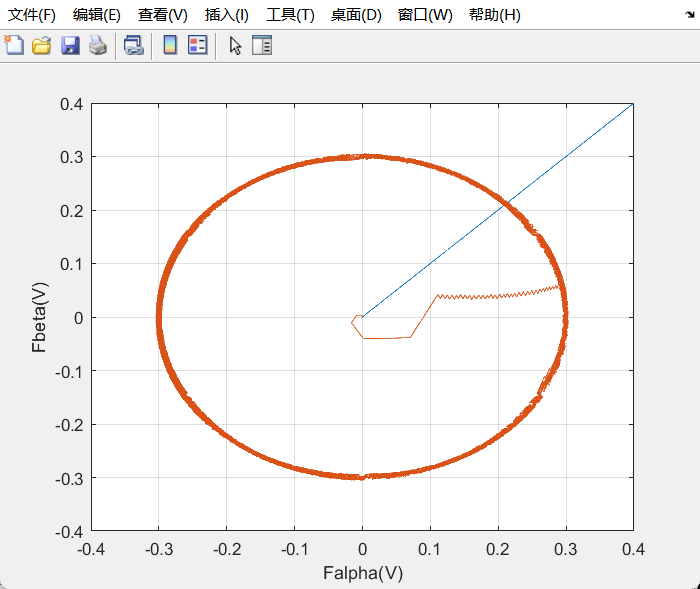The width and height of the screenshot is (700, 589).
Task: Open the 工具(T) menu
Action: point(290,15)
